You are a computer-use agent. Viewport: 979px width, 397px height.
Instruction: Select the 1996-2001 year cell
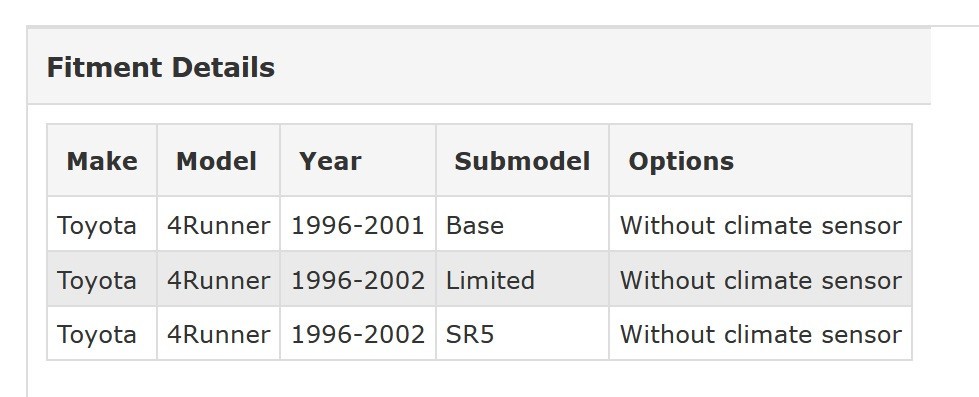358,225
